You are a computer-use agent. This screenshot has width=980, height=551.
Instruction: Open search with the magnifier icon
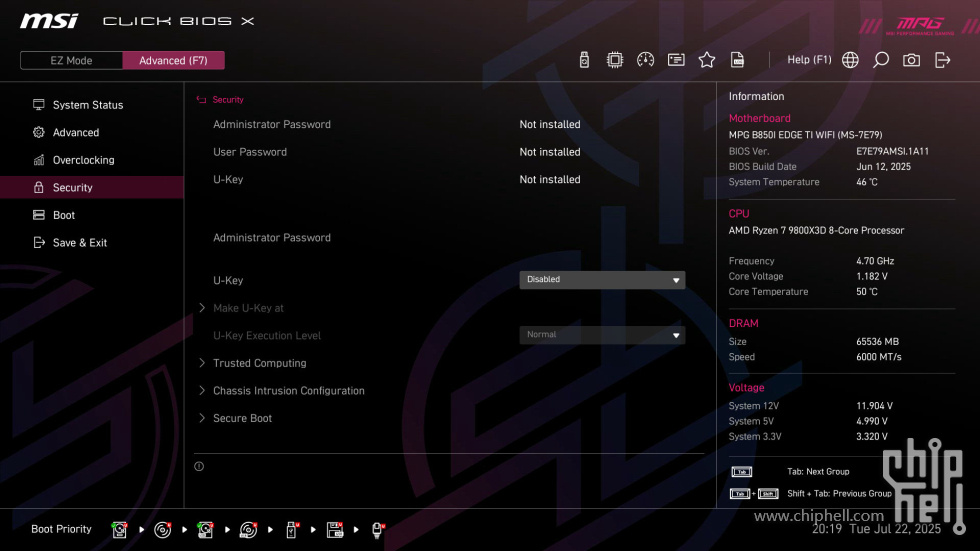click(881, 60)
